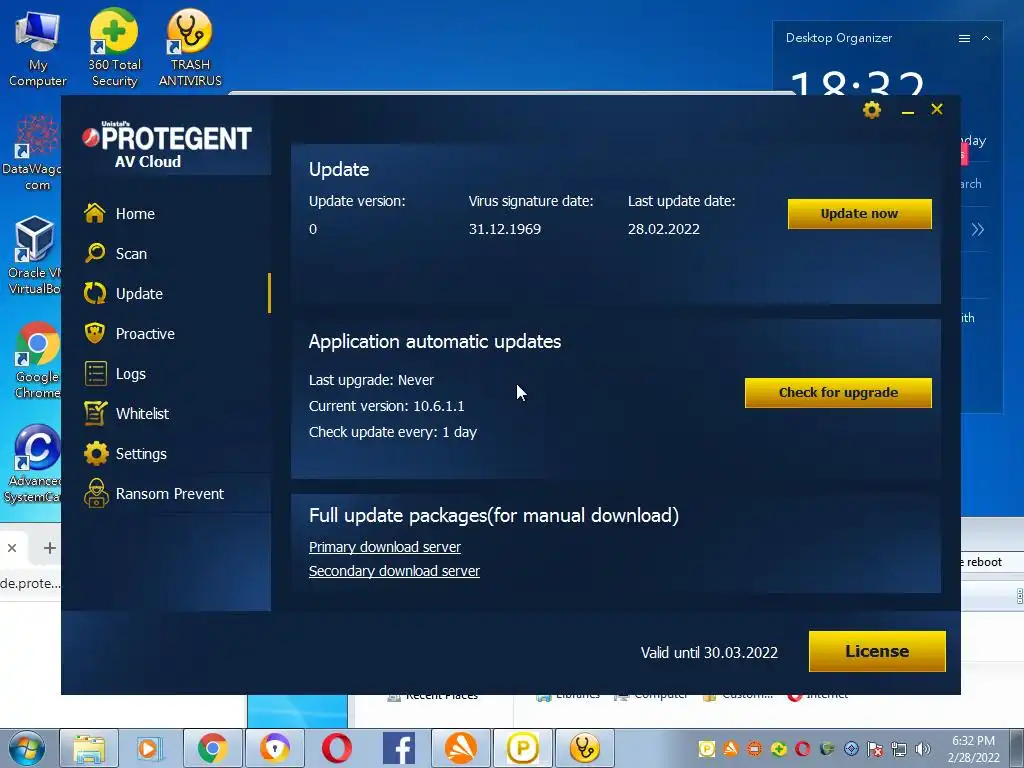Open TRASH ANTIVIRUS desktop shortcut

tap(190, 48)
